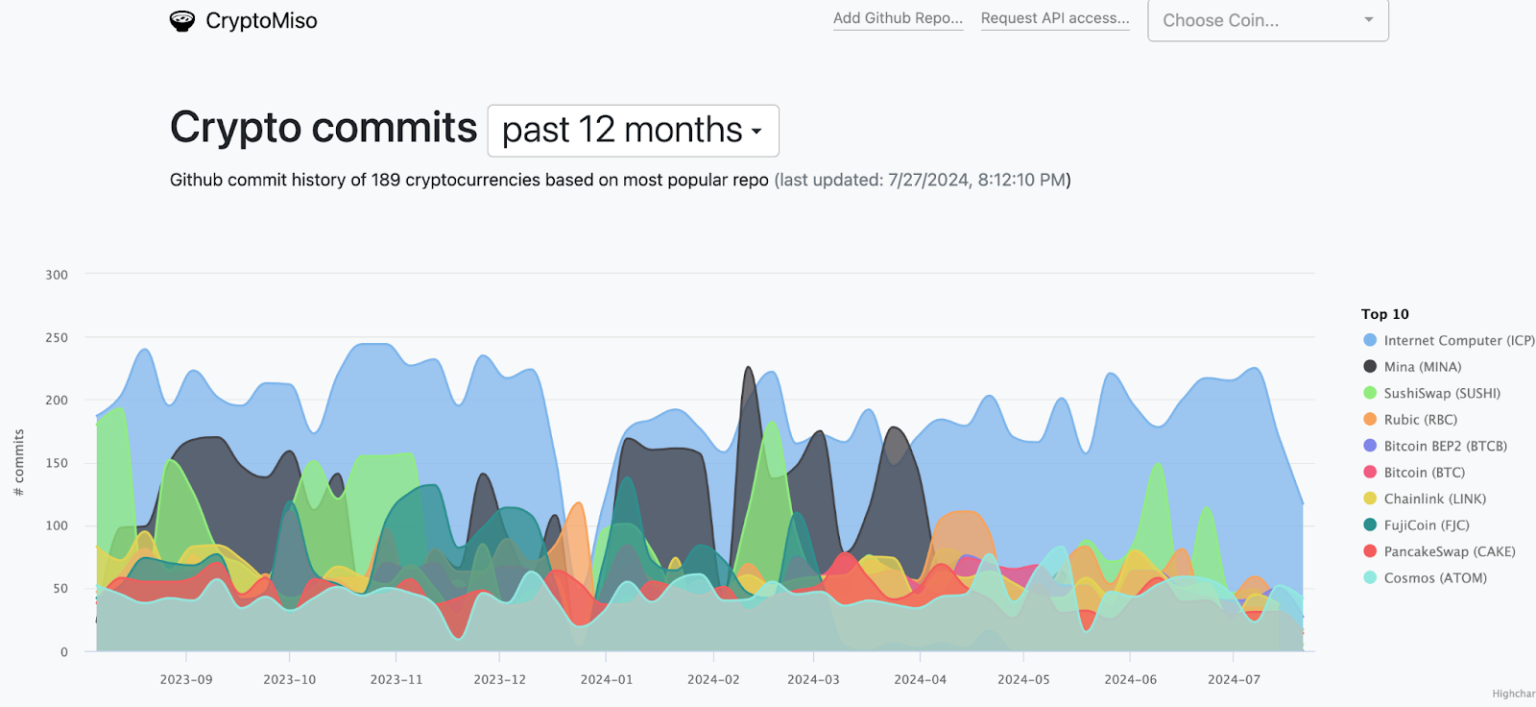The width and height of the screenshot is (1536, 707).
Task: Click the teal FujiCoin (FJC) legend dot
Action: (x=1369, y=525)
